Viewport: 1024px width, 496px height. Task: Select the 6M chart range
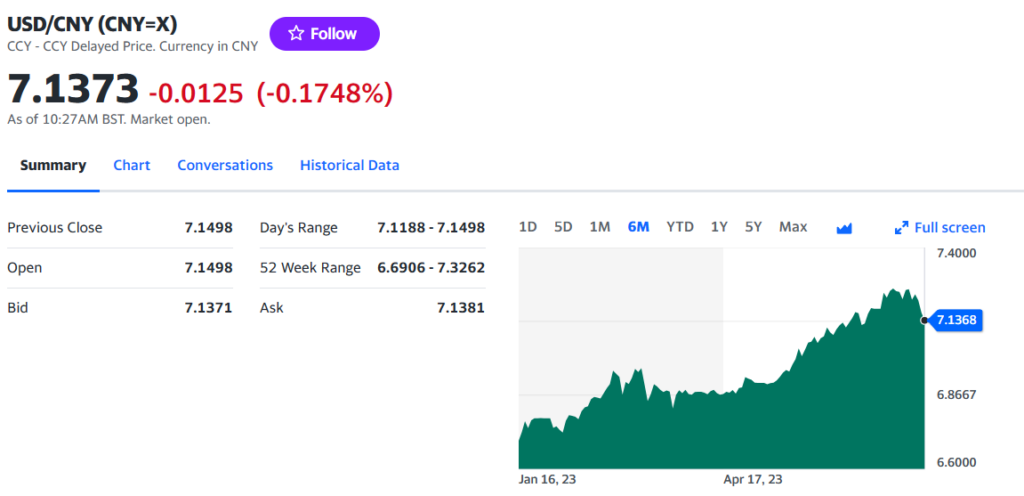[x=638, y=227]
